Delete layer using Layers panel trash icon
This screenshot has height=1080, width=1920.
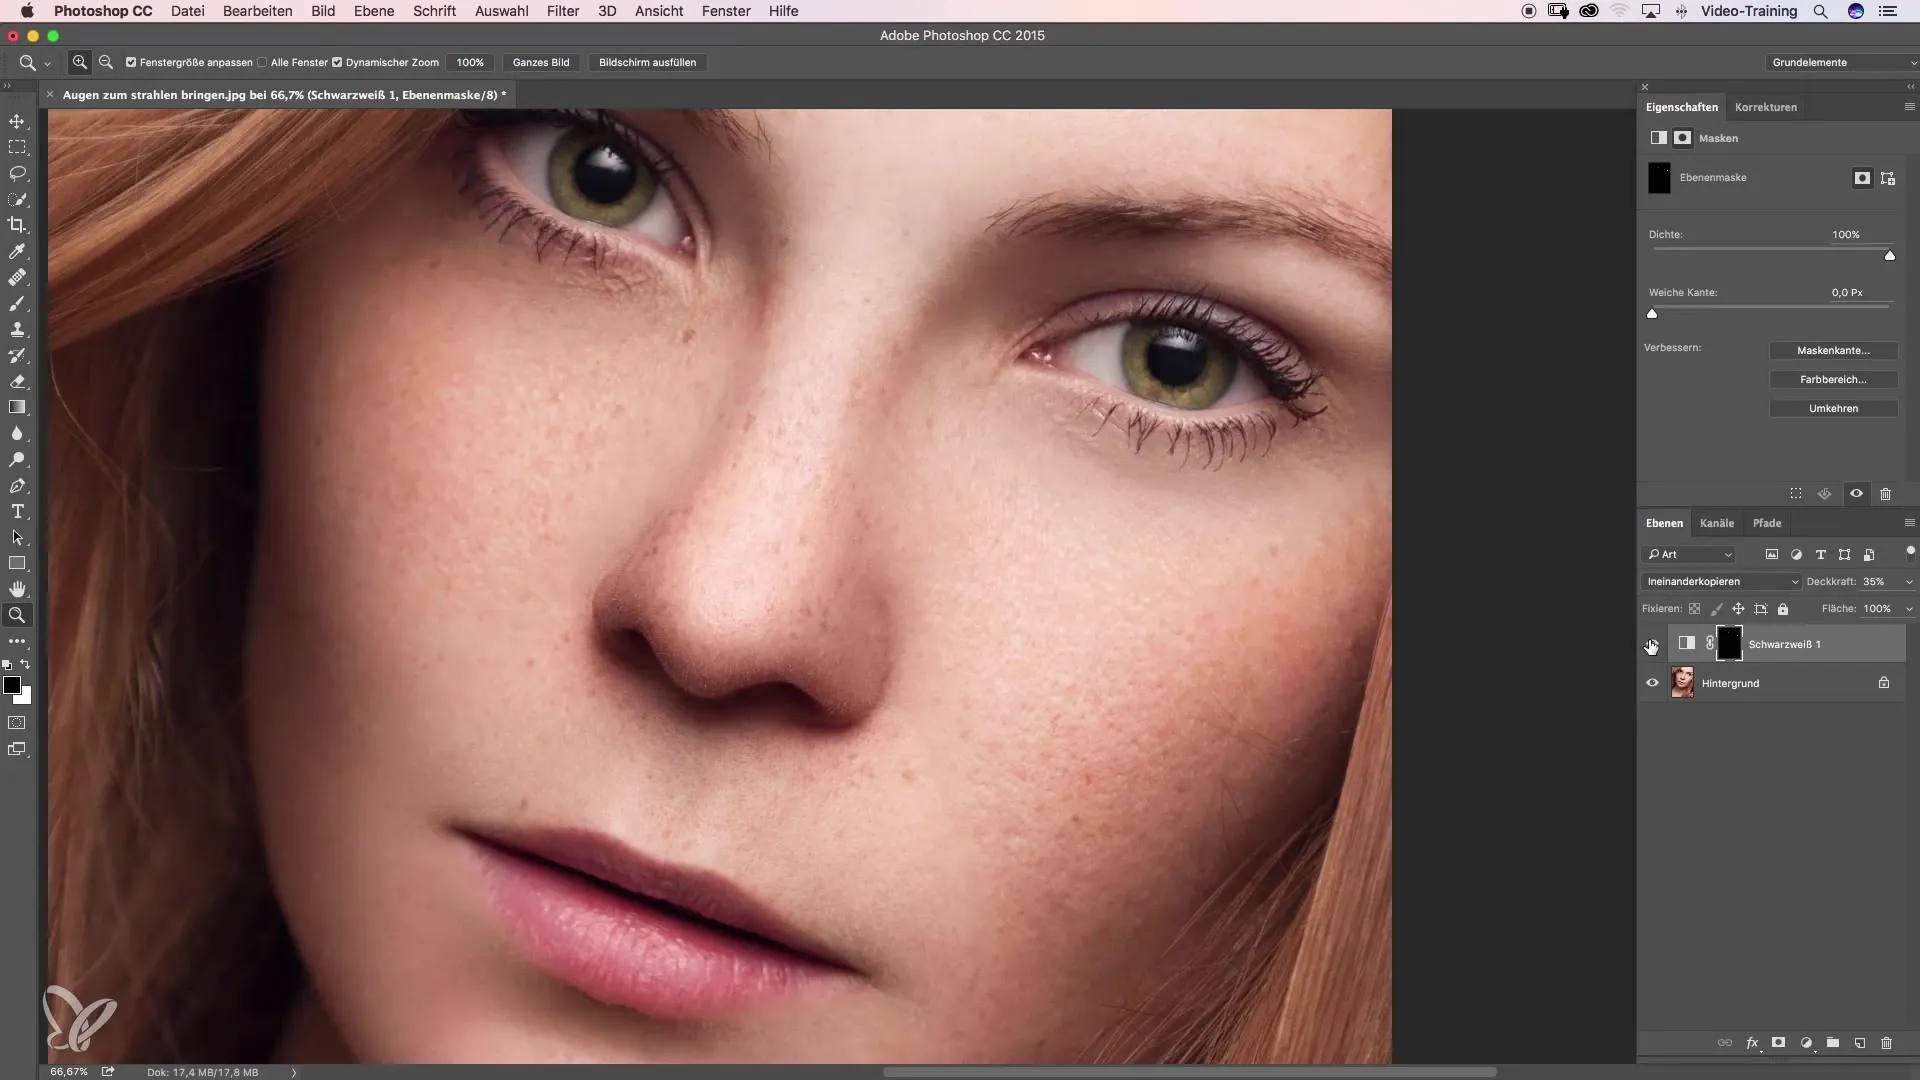tap(1886, 1042)
